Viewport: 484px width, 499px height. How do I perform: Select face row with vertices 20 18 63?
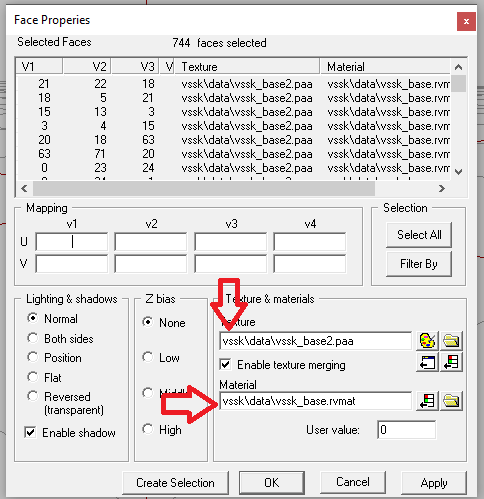(233, 140)
